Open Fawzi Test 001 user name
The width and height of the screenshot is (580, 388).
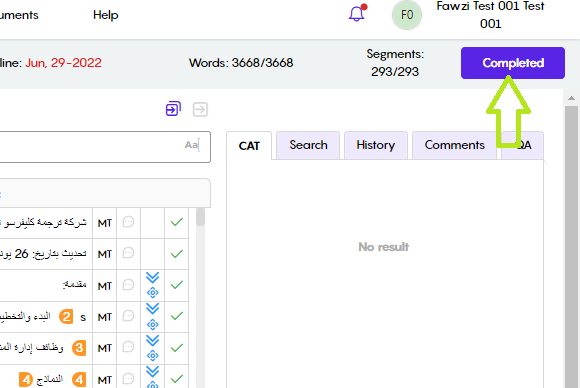[490, 15]
